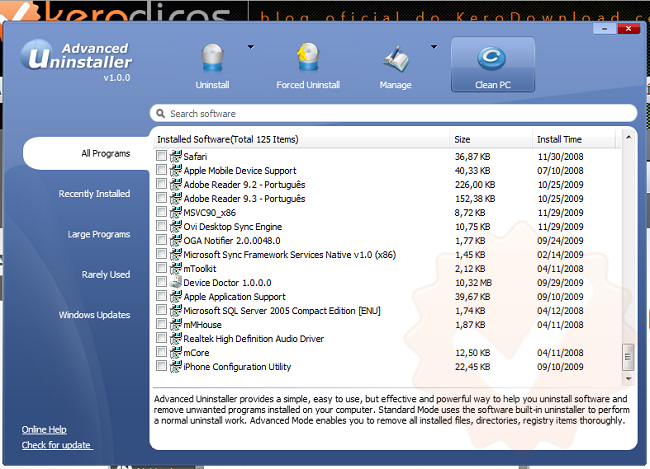Tick the mToolkit checkbox
The height and width of the screenshot is (469, 650).
point(161,267)
